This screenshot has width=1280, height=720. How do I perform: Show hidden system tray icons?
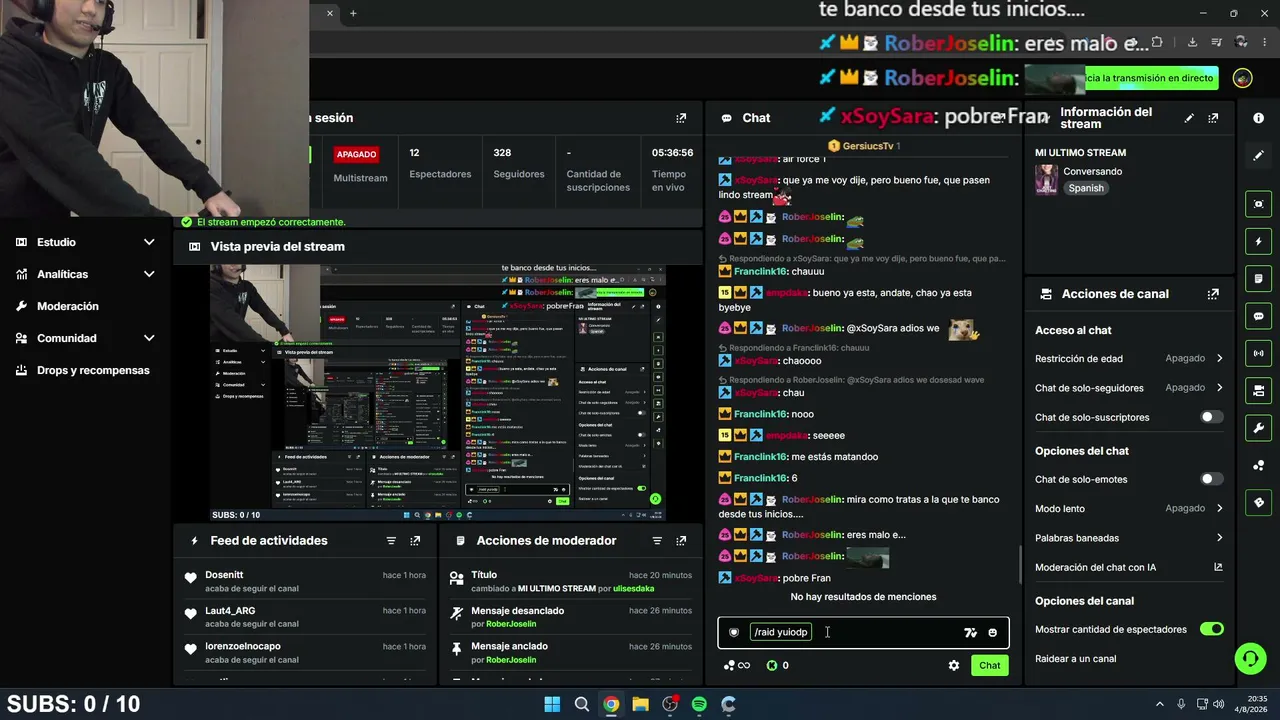1160,704
